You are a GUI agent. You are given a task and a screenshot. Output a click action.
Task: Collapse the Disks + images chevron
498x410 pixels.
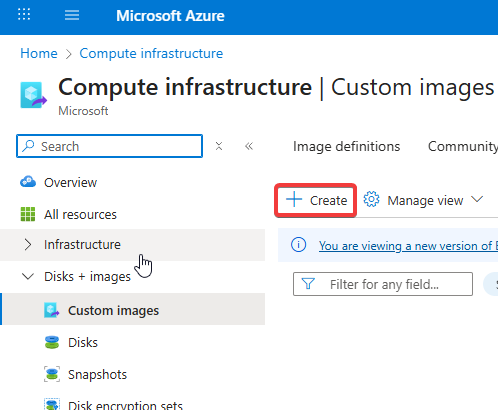28,276
